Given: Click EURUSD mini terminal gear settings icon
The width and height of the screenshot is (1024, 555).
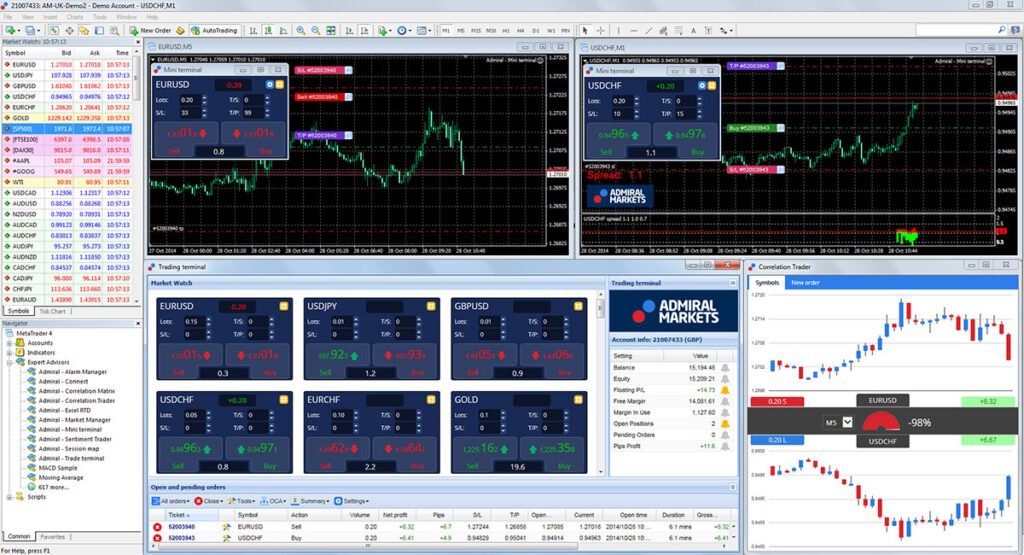Looking at the screenshot, I should tap(270, 85).
